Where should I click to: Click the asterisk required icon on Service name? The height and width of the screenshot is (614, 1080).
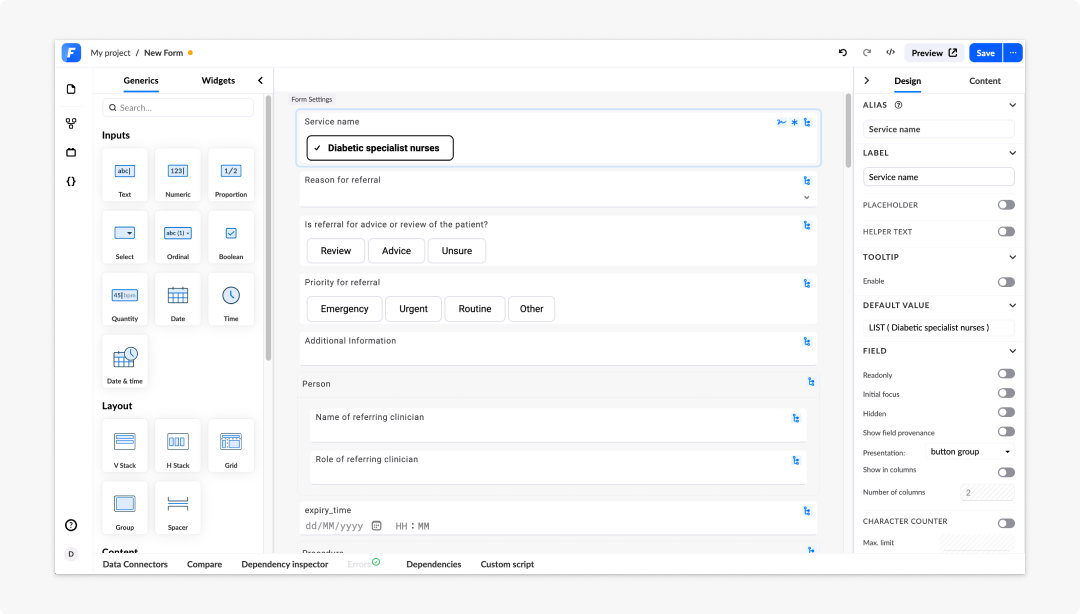tap(794, 122)
